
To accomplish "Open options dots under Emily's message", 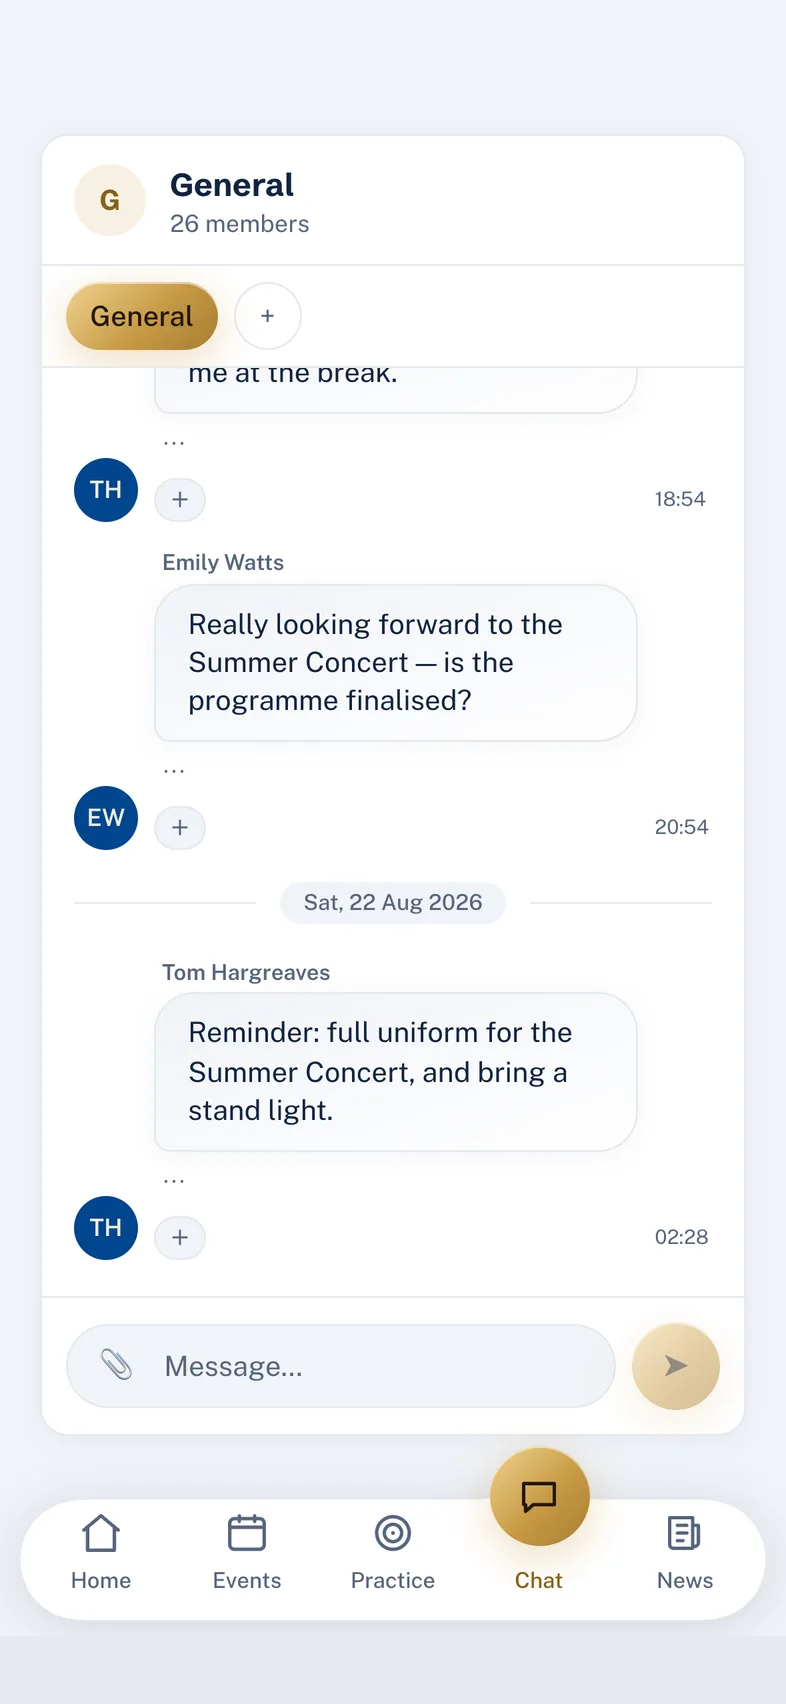I will (x=174, y=772).
